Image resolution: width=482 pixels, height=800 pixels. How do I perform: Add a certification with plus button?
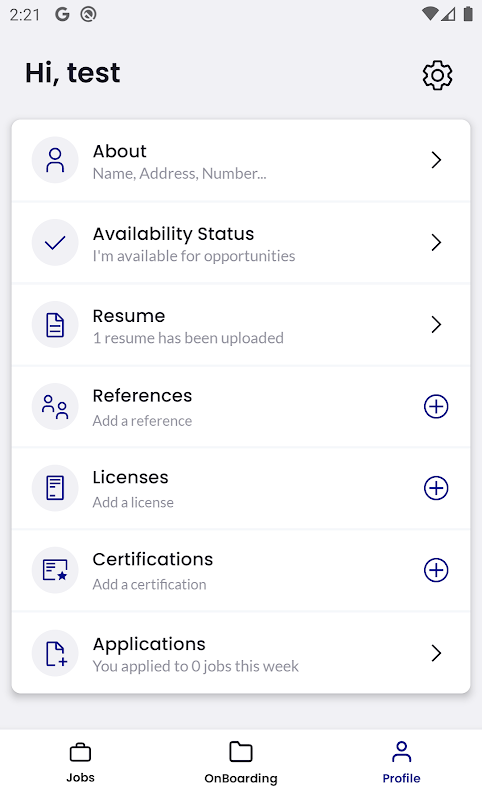pyautogui.click(x=436, y=570)
